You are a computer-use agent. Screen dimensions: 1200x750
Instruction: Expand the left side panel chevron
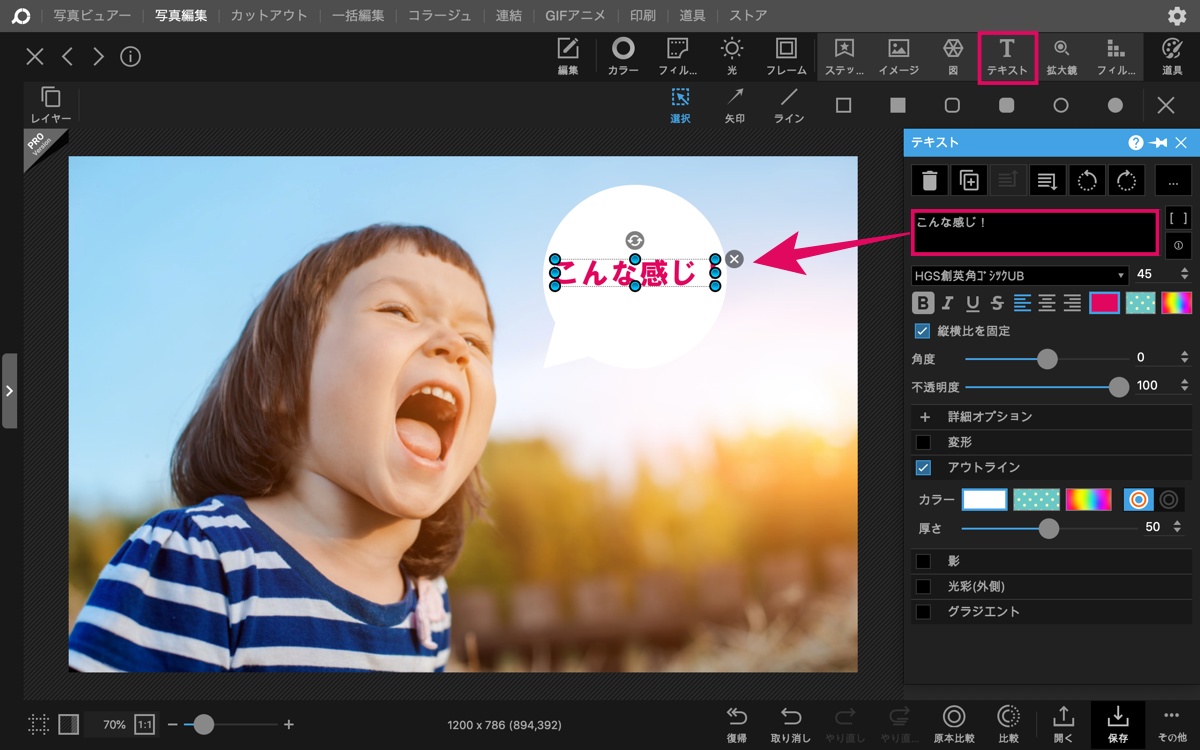pos(9,390)
